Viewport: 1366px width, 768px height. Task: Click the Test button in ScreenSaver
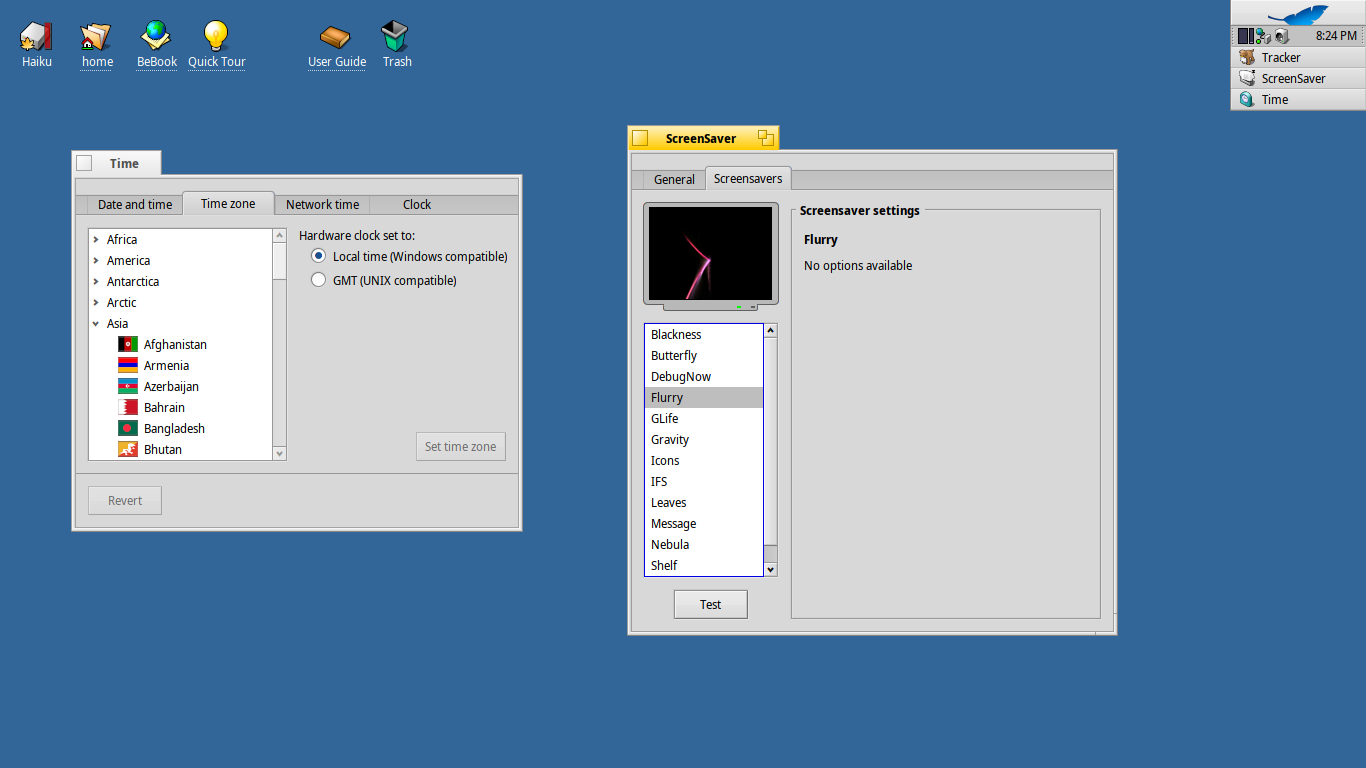point(710,604)
